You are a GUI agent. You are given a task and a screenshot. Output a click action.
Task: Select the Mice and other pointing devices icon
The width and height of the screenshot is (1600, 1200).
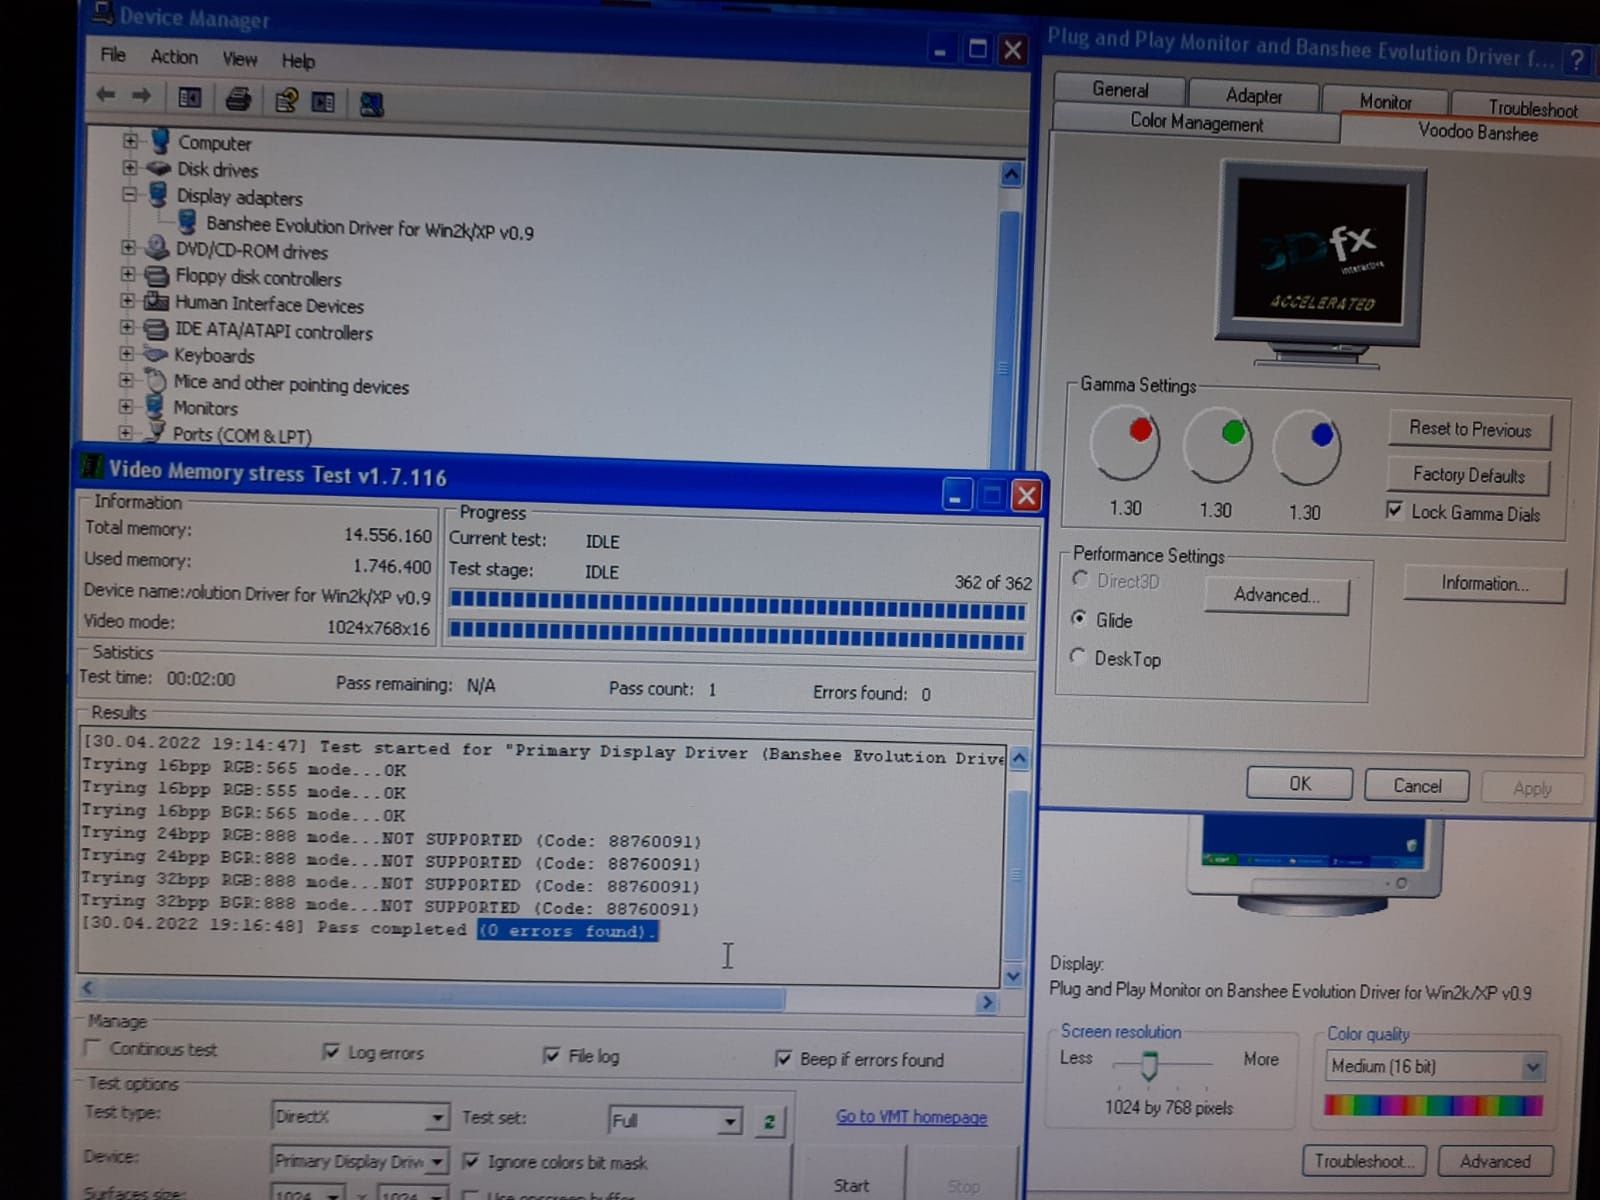155,380
